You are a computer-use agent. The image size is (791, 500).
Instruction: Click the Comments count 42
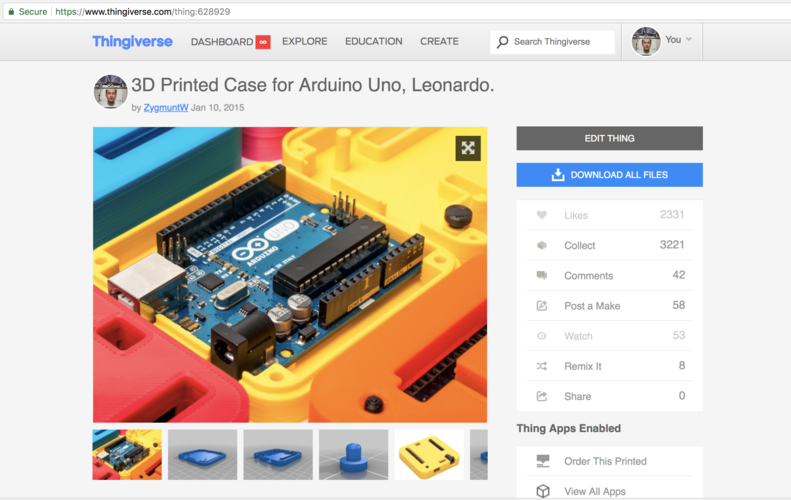click(x=679, y=275)
